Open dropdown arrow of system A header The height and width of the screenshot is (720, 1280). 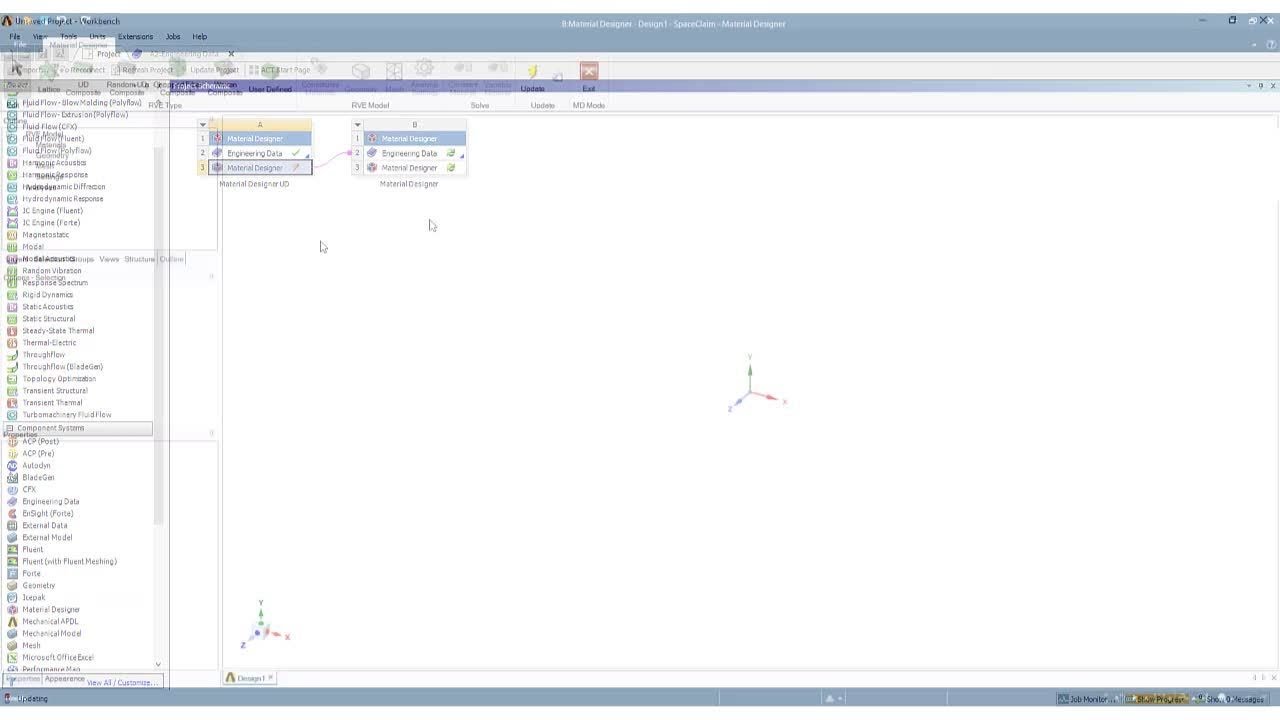(x=203, y=125)
